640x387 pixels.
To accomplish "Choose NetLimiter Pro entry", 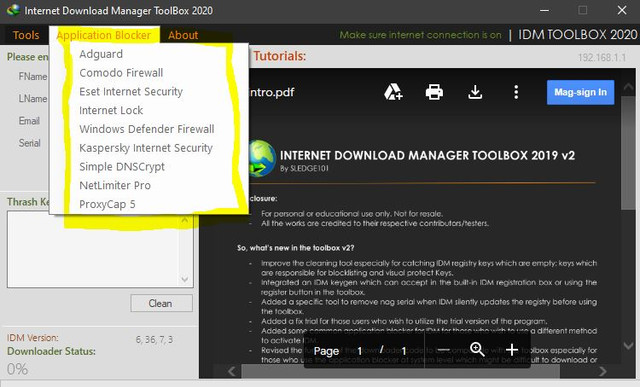I will coord(115,185).
